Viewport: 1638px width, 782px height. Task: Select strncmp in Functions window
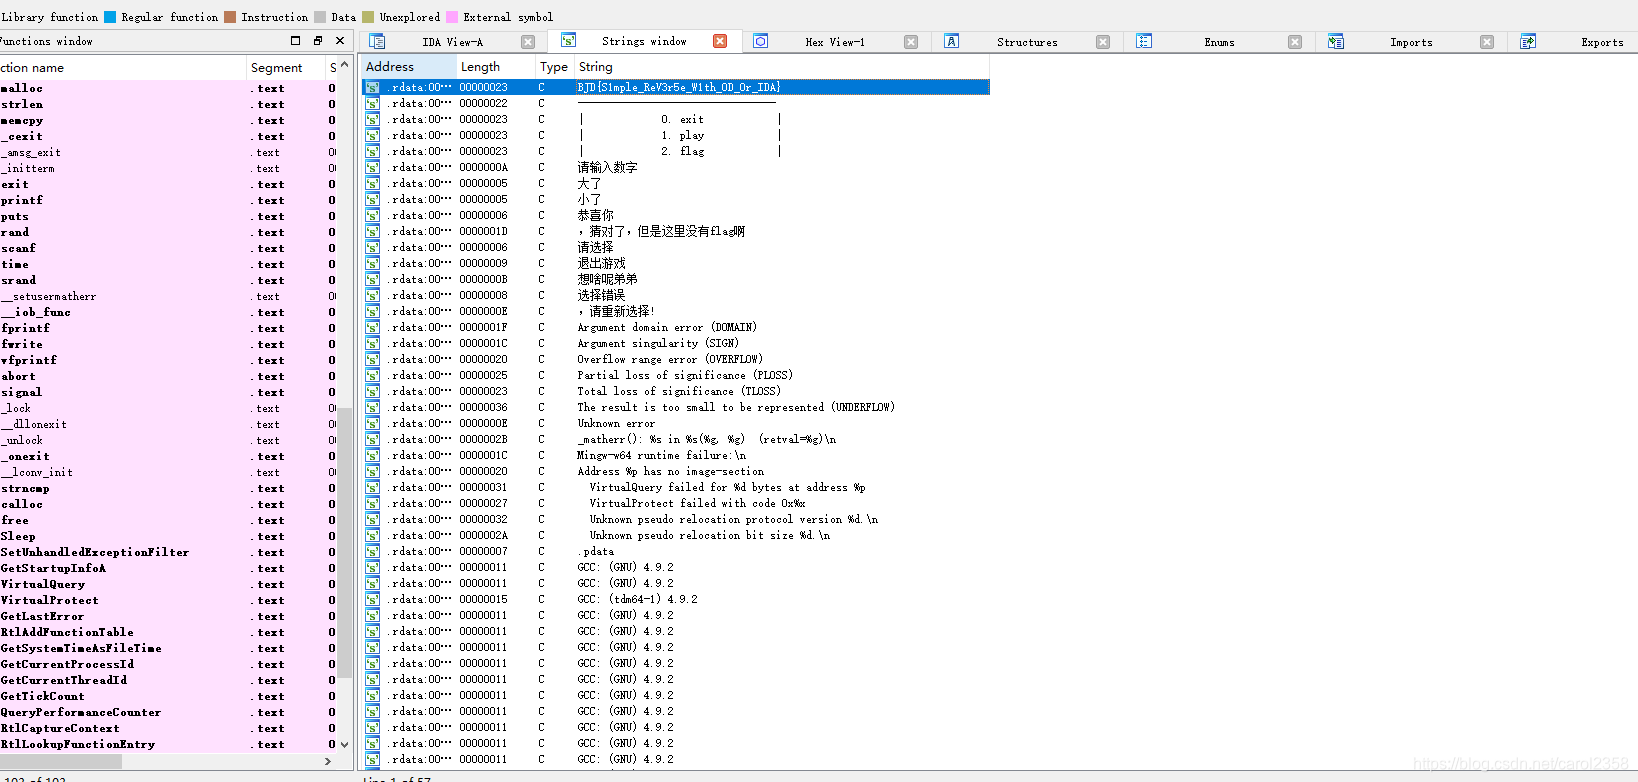(168, 488)
